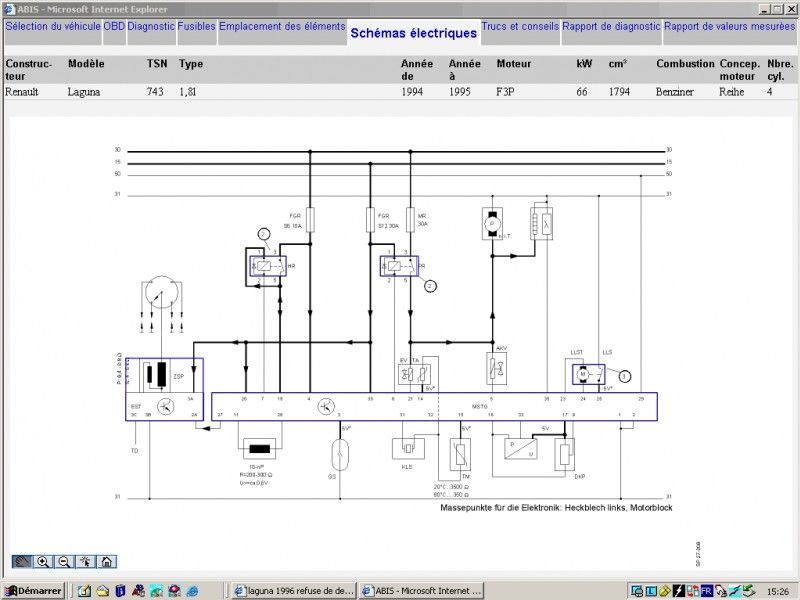Click the kW value 66
The image size is (800, 600).
[582, 92]
